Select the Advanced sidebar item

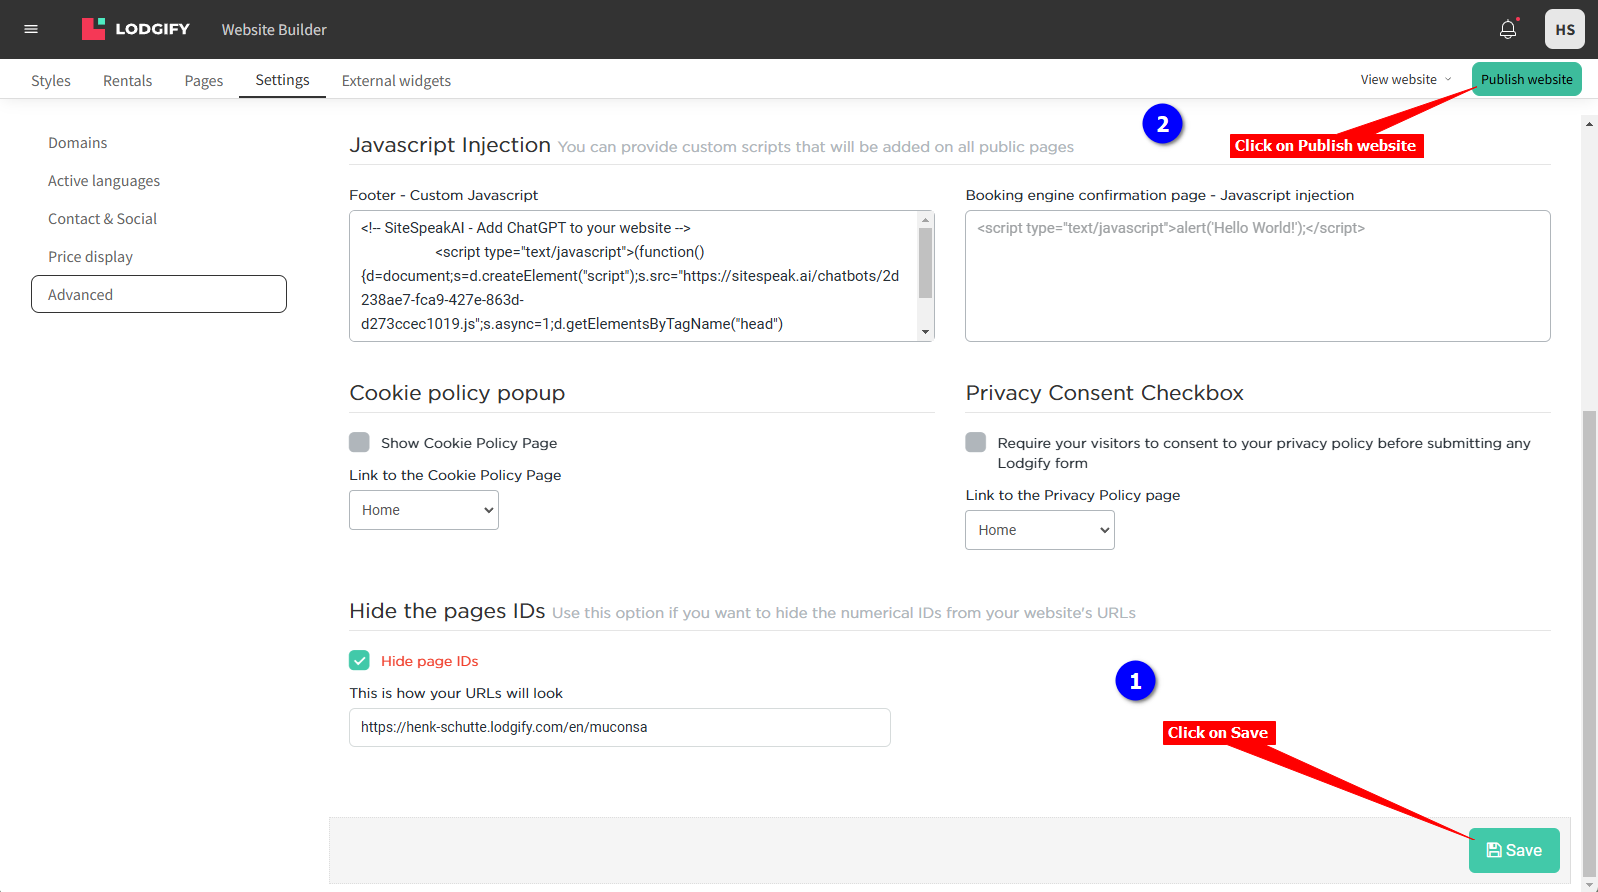point(159,294)
